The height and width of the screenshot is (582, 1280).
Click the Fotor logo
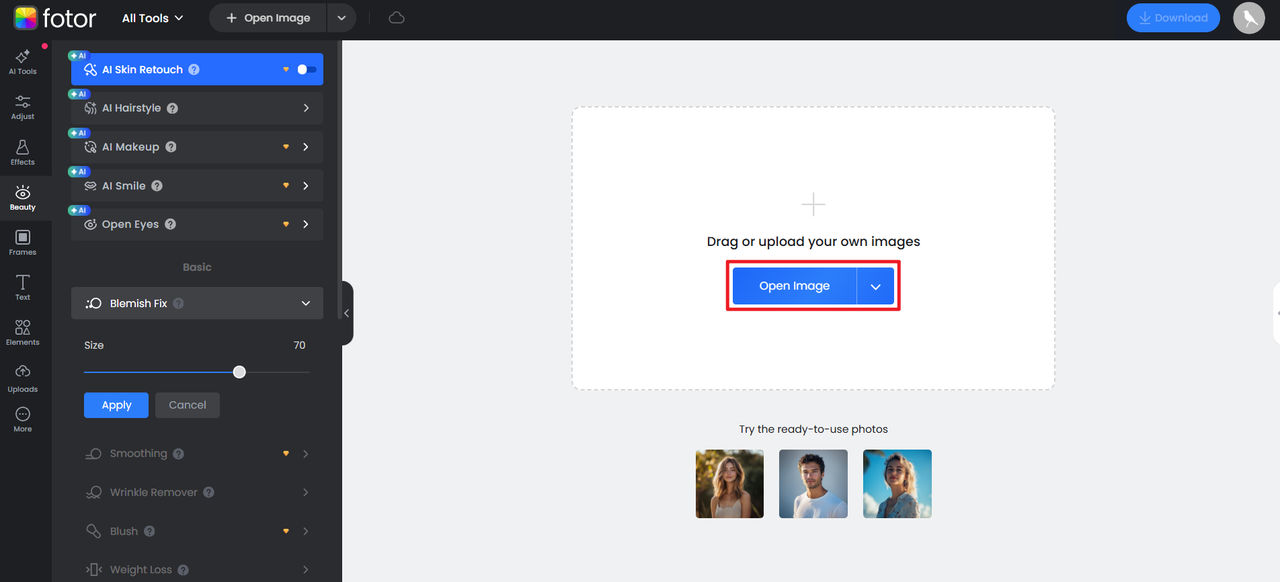[55, 18]
